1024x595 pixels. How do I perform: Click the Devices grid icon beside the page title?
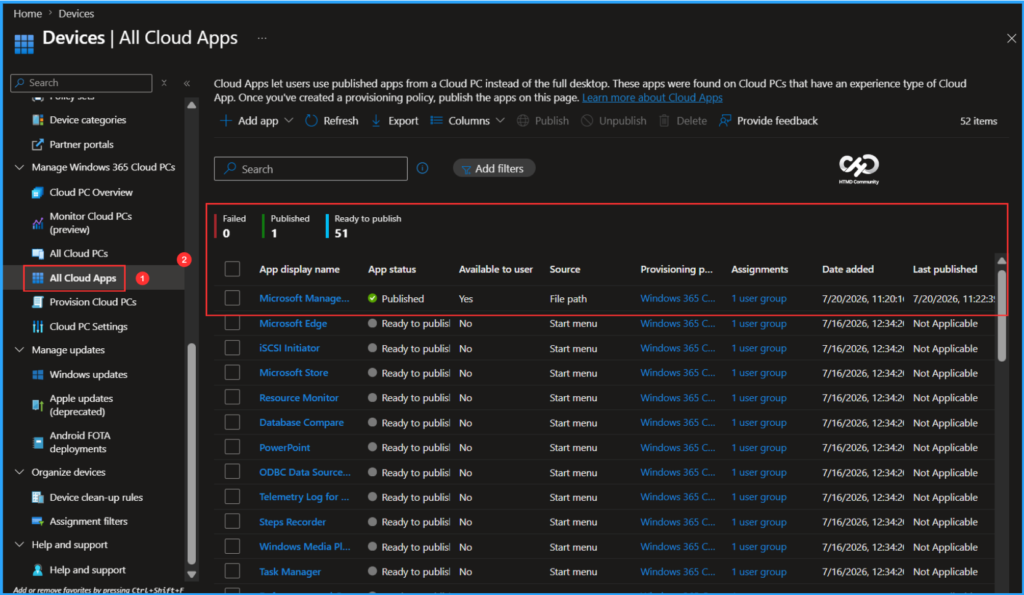coord(24,44)
